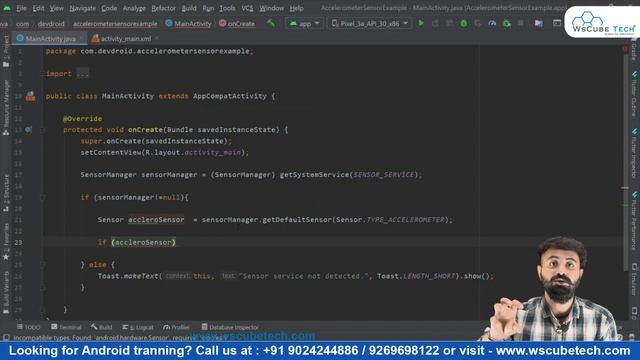Image resolution: width=640 pixels, height=360 pixels.
Task: Collapse the else block fold marker
Action: coord(42,265)
